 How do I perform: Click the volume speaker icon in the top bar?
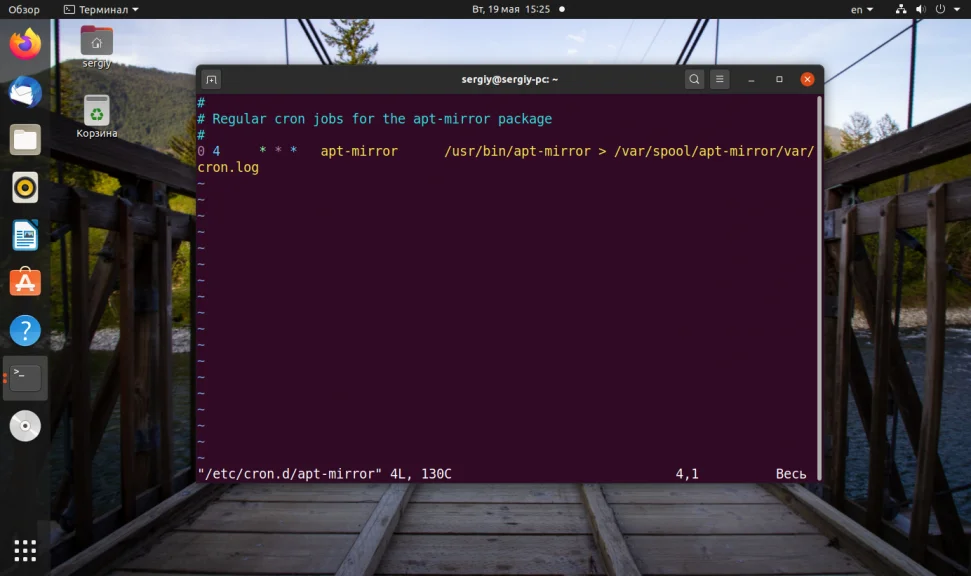921,9
